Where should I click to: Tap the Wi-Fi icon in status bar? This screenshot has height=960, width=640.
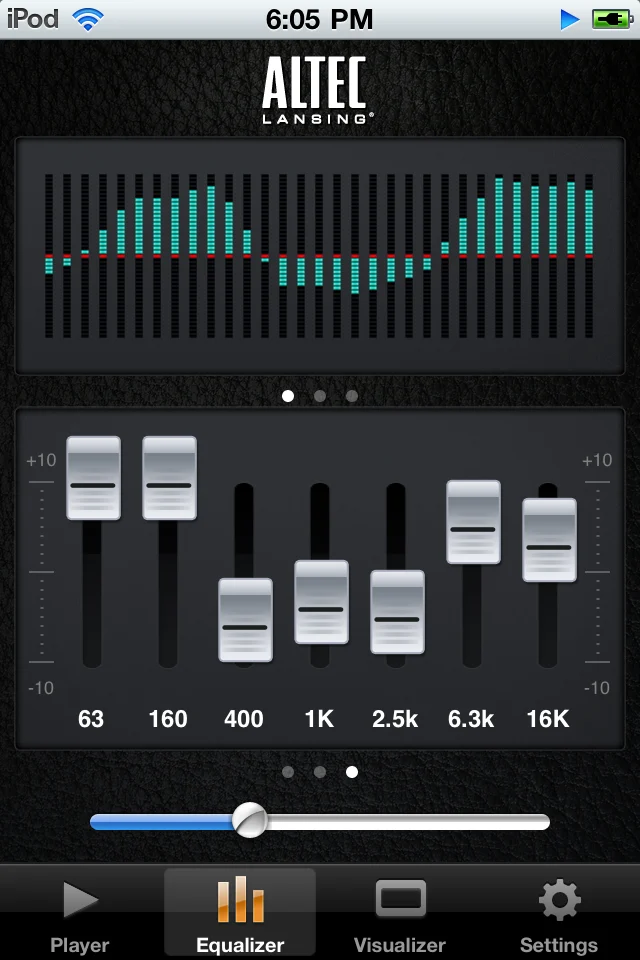pyautogui.click(x=88, y=20)
